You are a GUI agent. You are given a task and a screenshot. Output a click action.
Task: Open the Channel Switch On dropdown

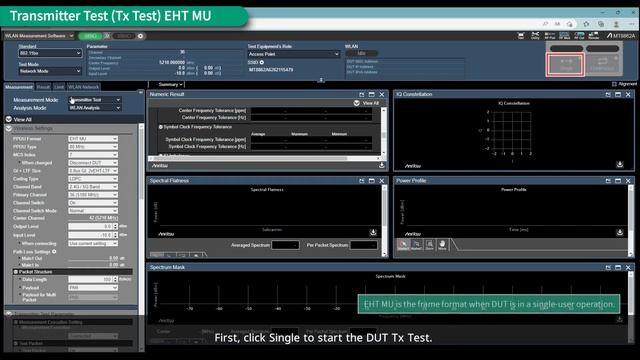pos(93,203)
